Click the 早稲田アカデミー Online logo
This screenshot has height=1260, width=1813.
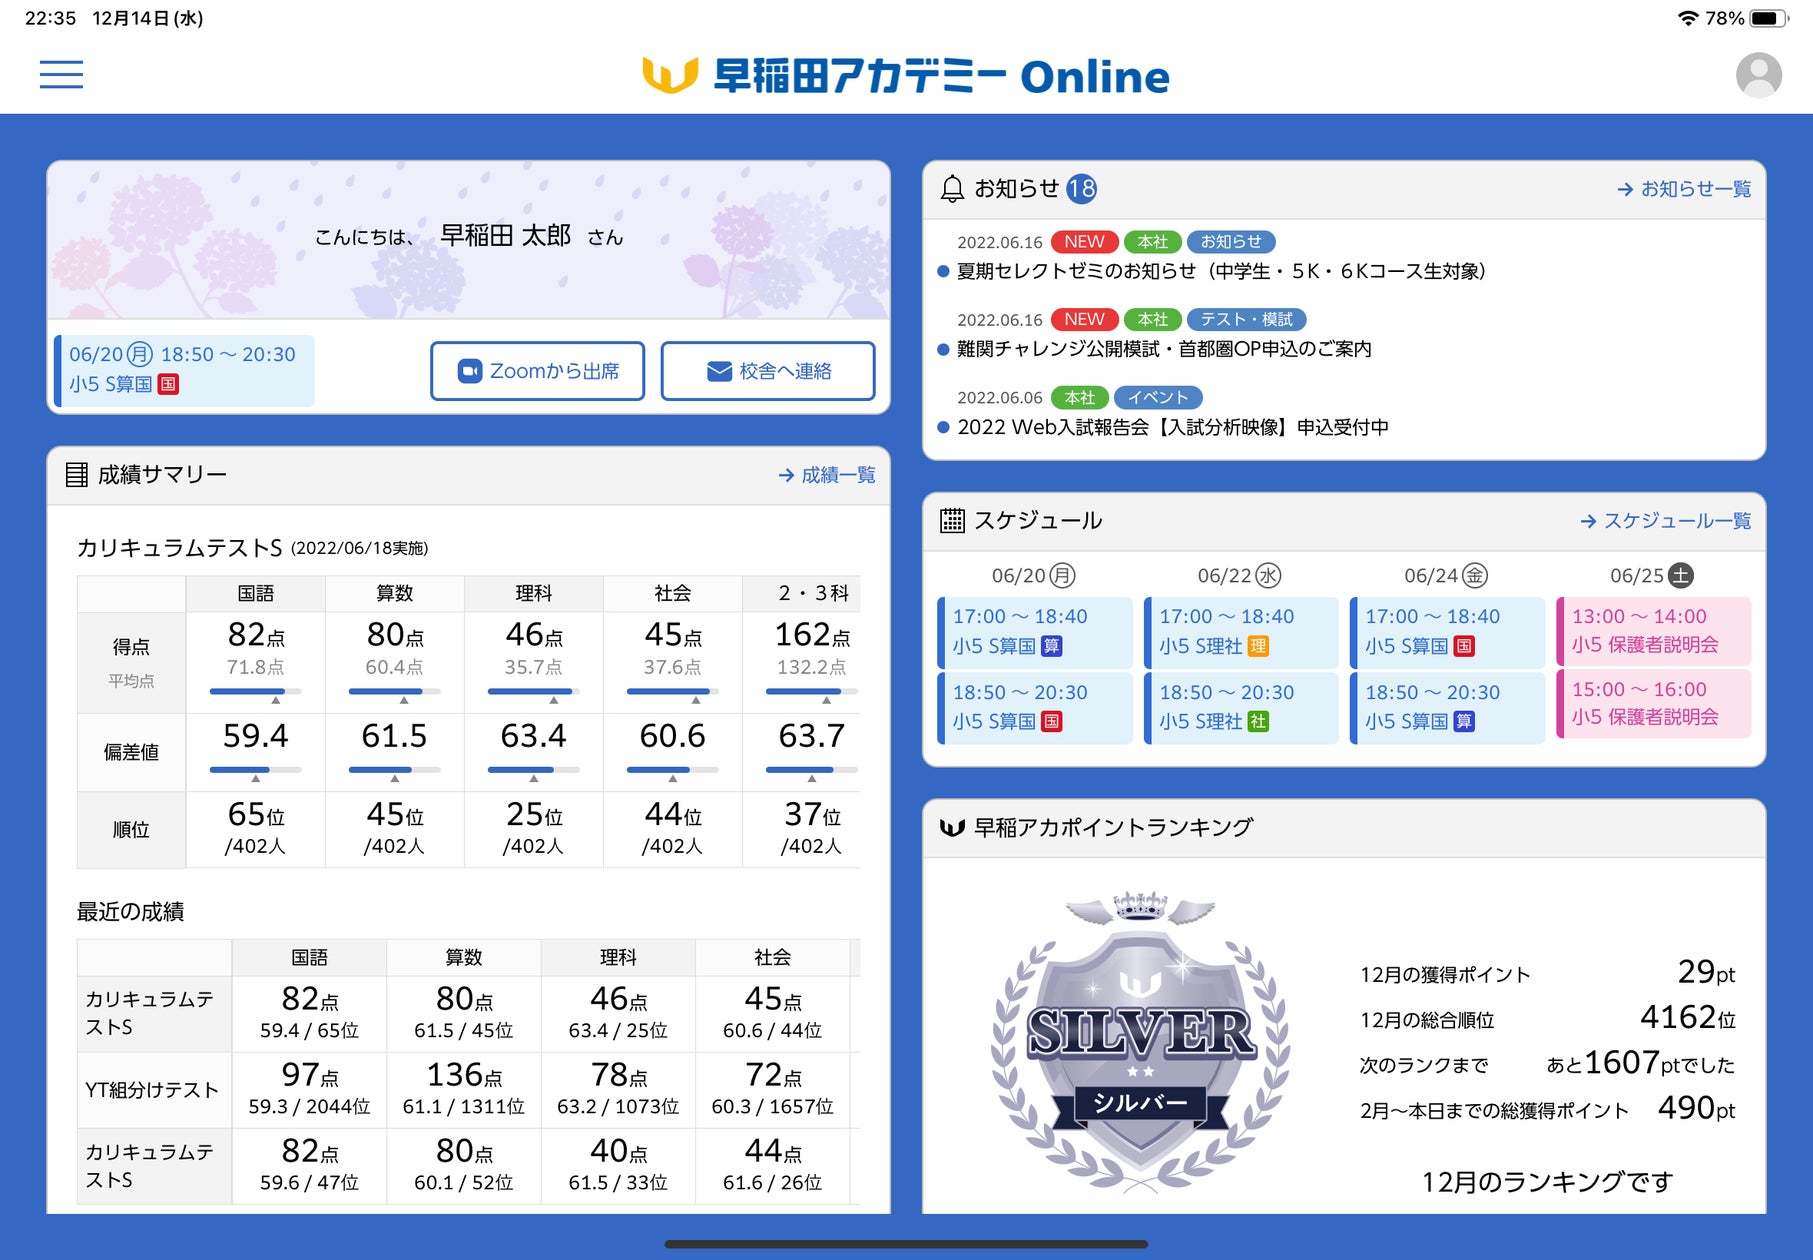click(905, 76)
